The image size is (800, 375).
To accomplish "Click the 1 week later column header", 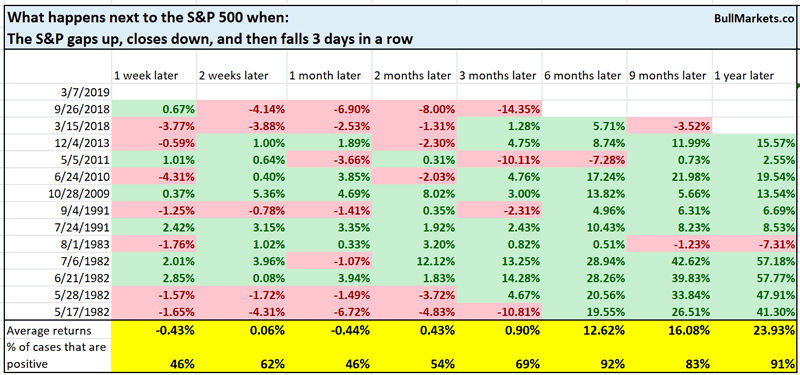I will 154,76.
